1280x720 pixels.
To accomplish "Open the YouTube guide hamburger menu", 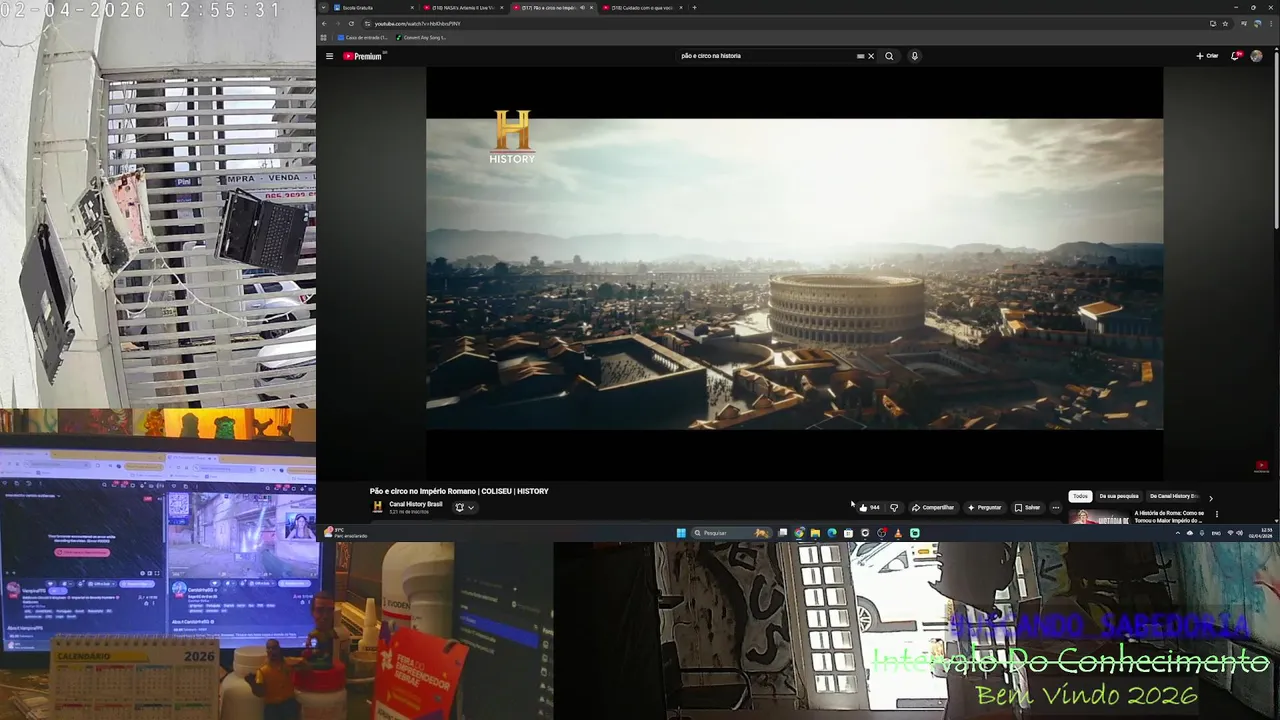I will [329, 56].
